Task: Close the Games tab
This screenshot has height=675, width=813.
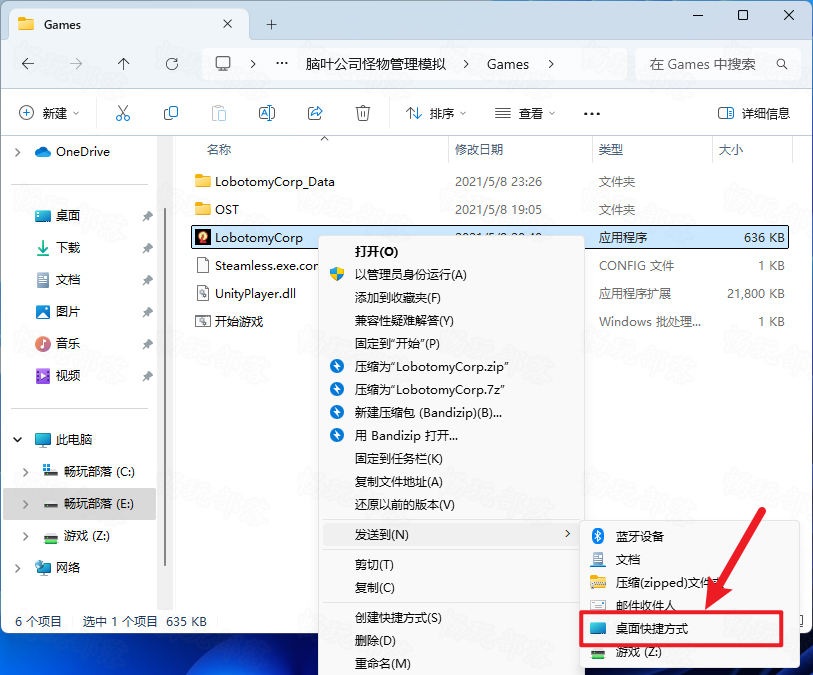Action: point(227,24)
